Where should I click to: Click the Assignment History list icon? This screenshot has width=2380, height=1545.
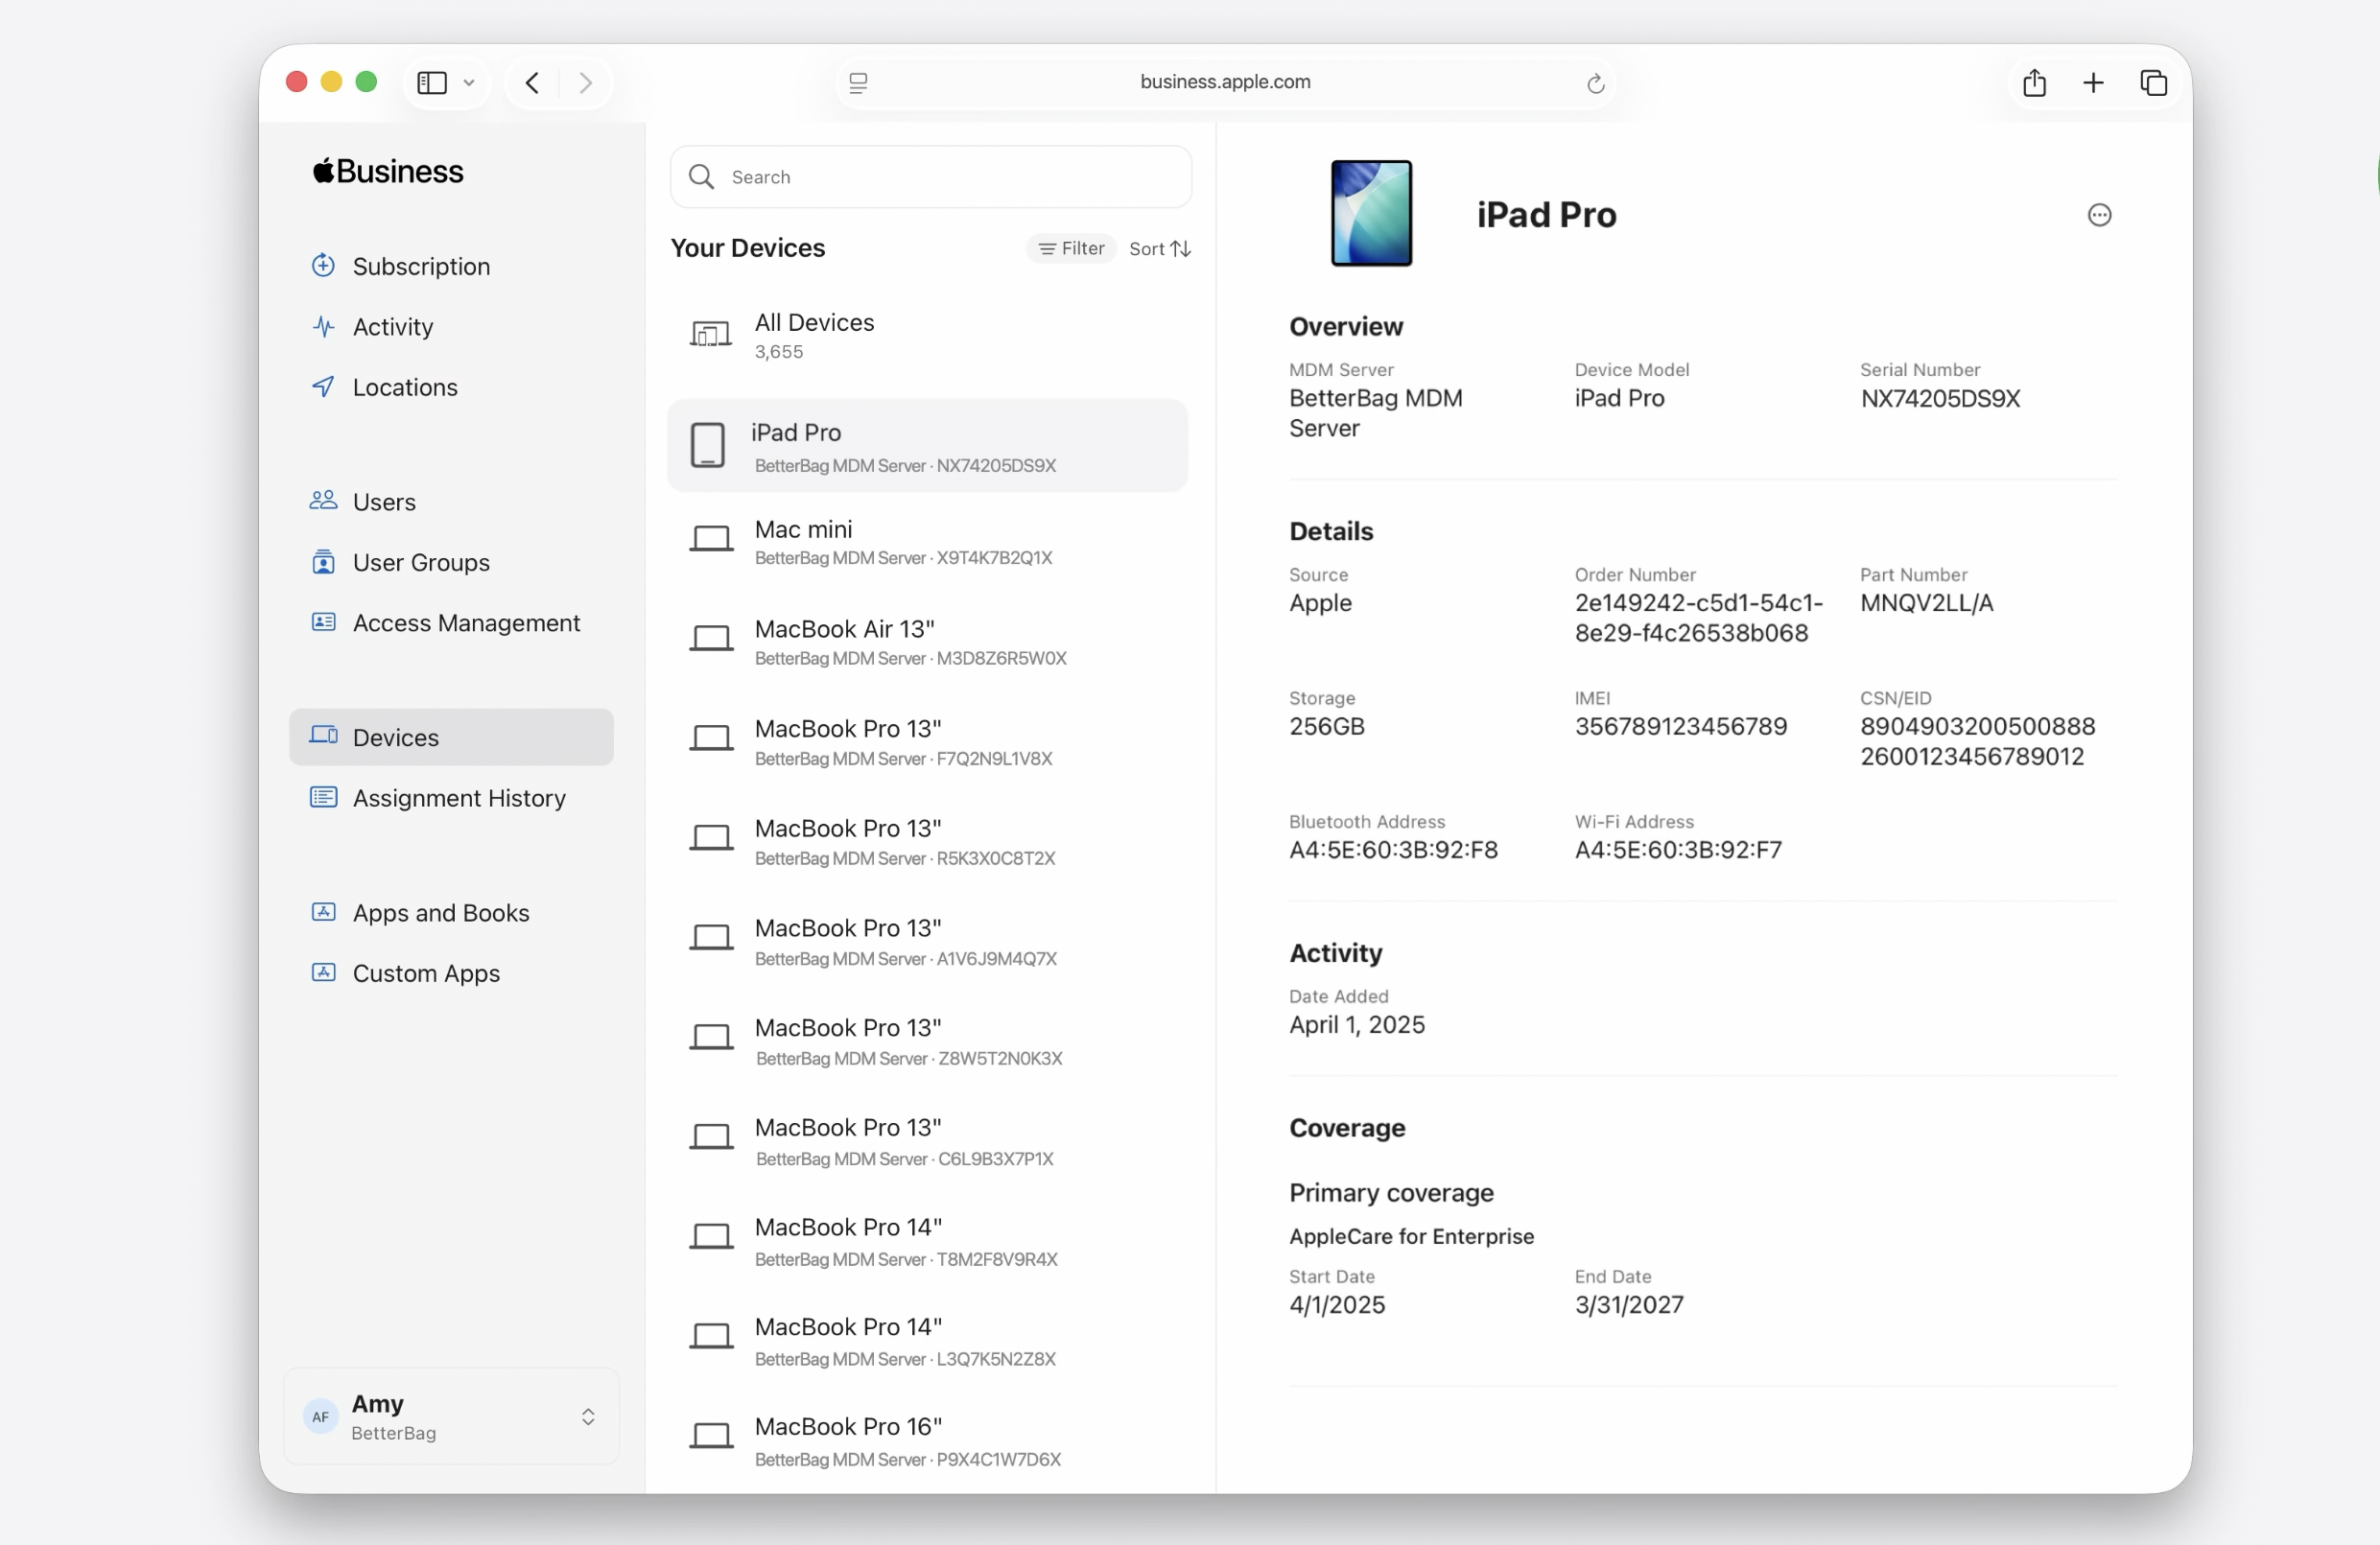pos(323,797)
